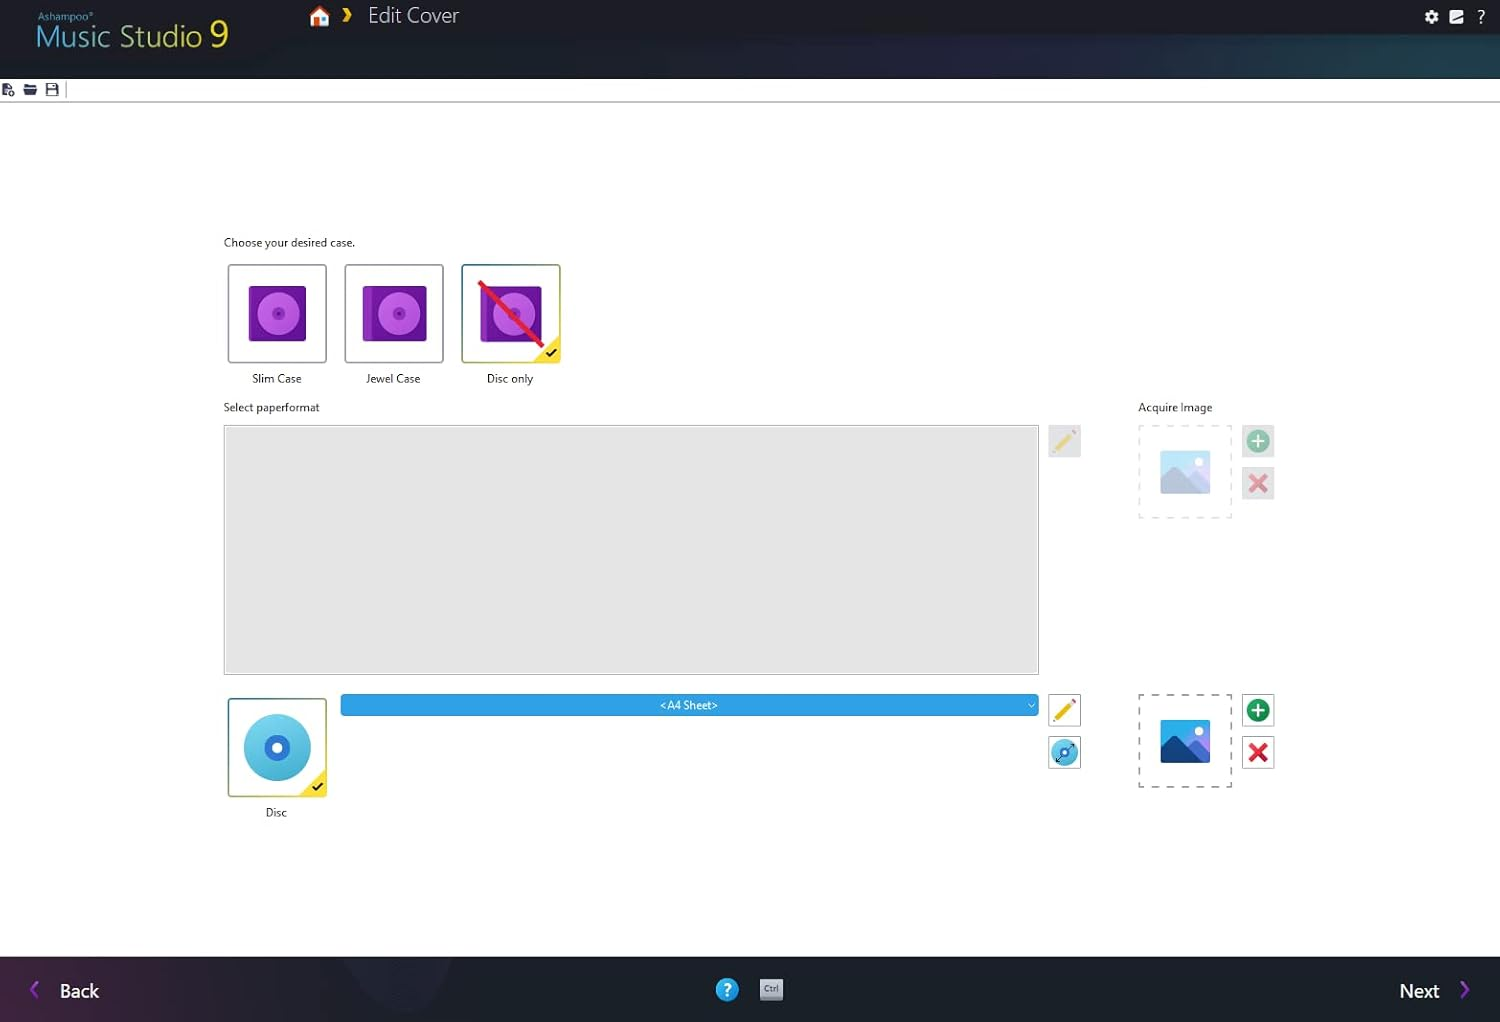This screenshot has width=1500, height=1022.
Task: Adjust the disc diameter settings
Action: coord(1064,753)
